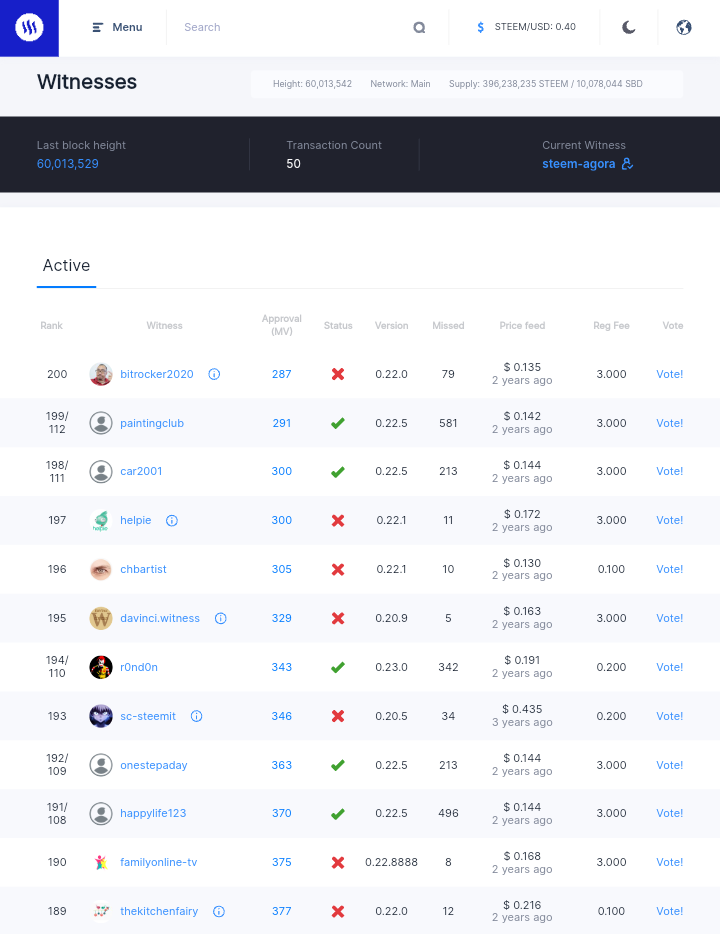
Task: Vote for r0nd0n
Action: click(x=669, y=667)
